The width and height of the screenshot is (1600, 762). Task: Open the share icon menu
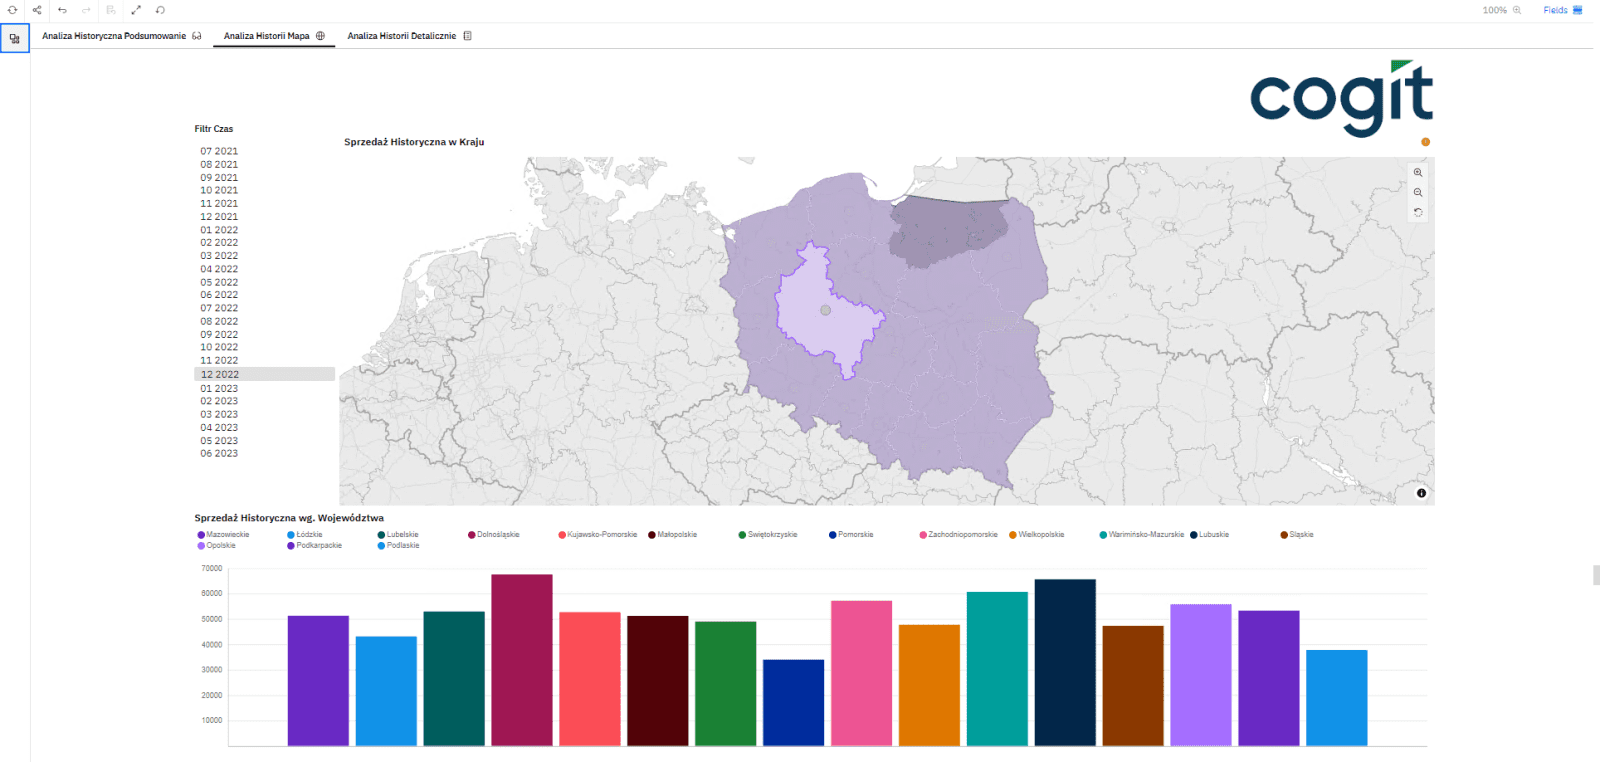pos(37,10)
